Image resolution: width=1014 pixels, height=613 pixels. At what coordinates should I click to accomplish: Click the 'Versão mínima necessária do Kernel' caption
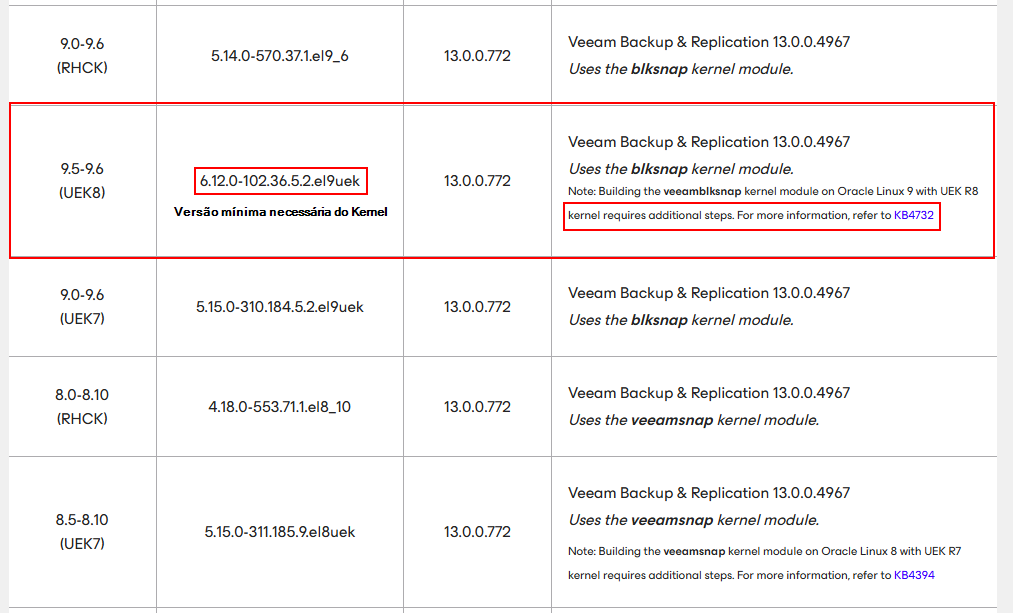pos(280,212)
